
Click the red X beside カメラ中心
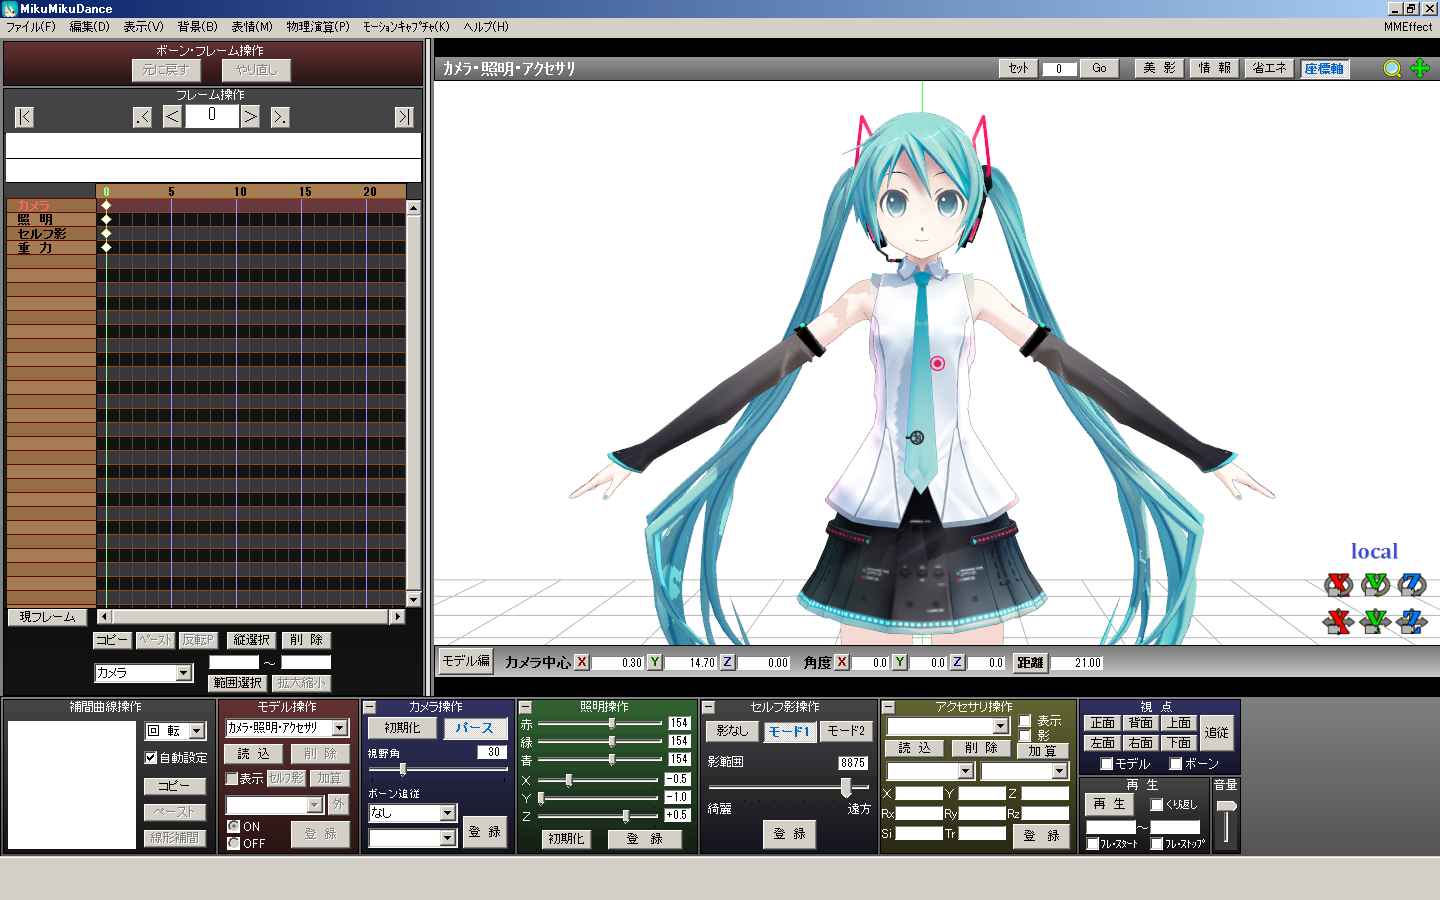click(x=582, y=662)
